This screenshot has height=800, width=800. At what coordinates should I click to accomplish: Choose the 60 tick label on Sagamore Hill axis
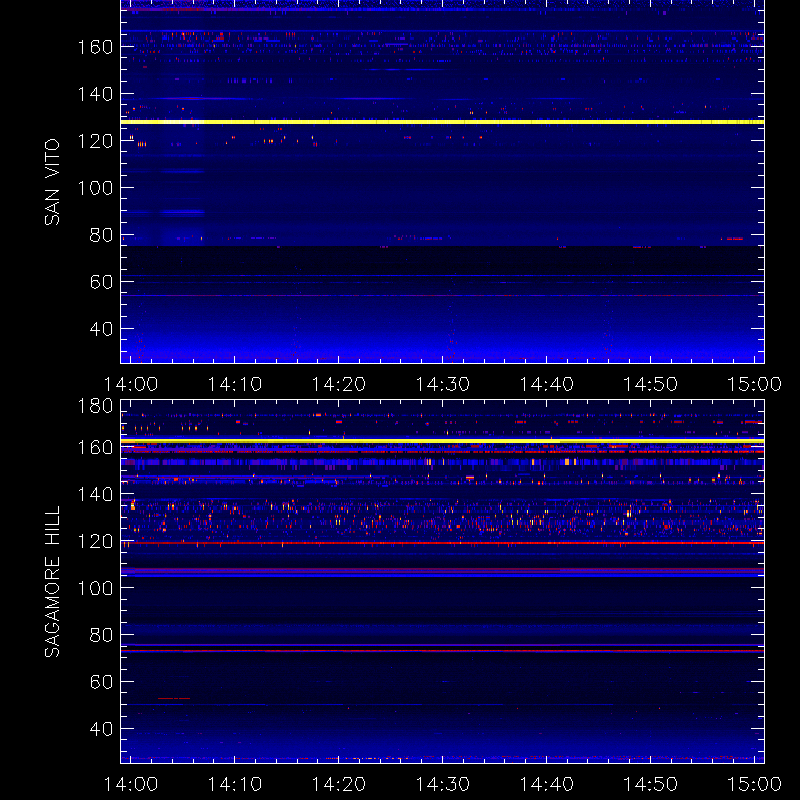click(x=101, y=682)
